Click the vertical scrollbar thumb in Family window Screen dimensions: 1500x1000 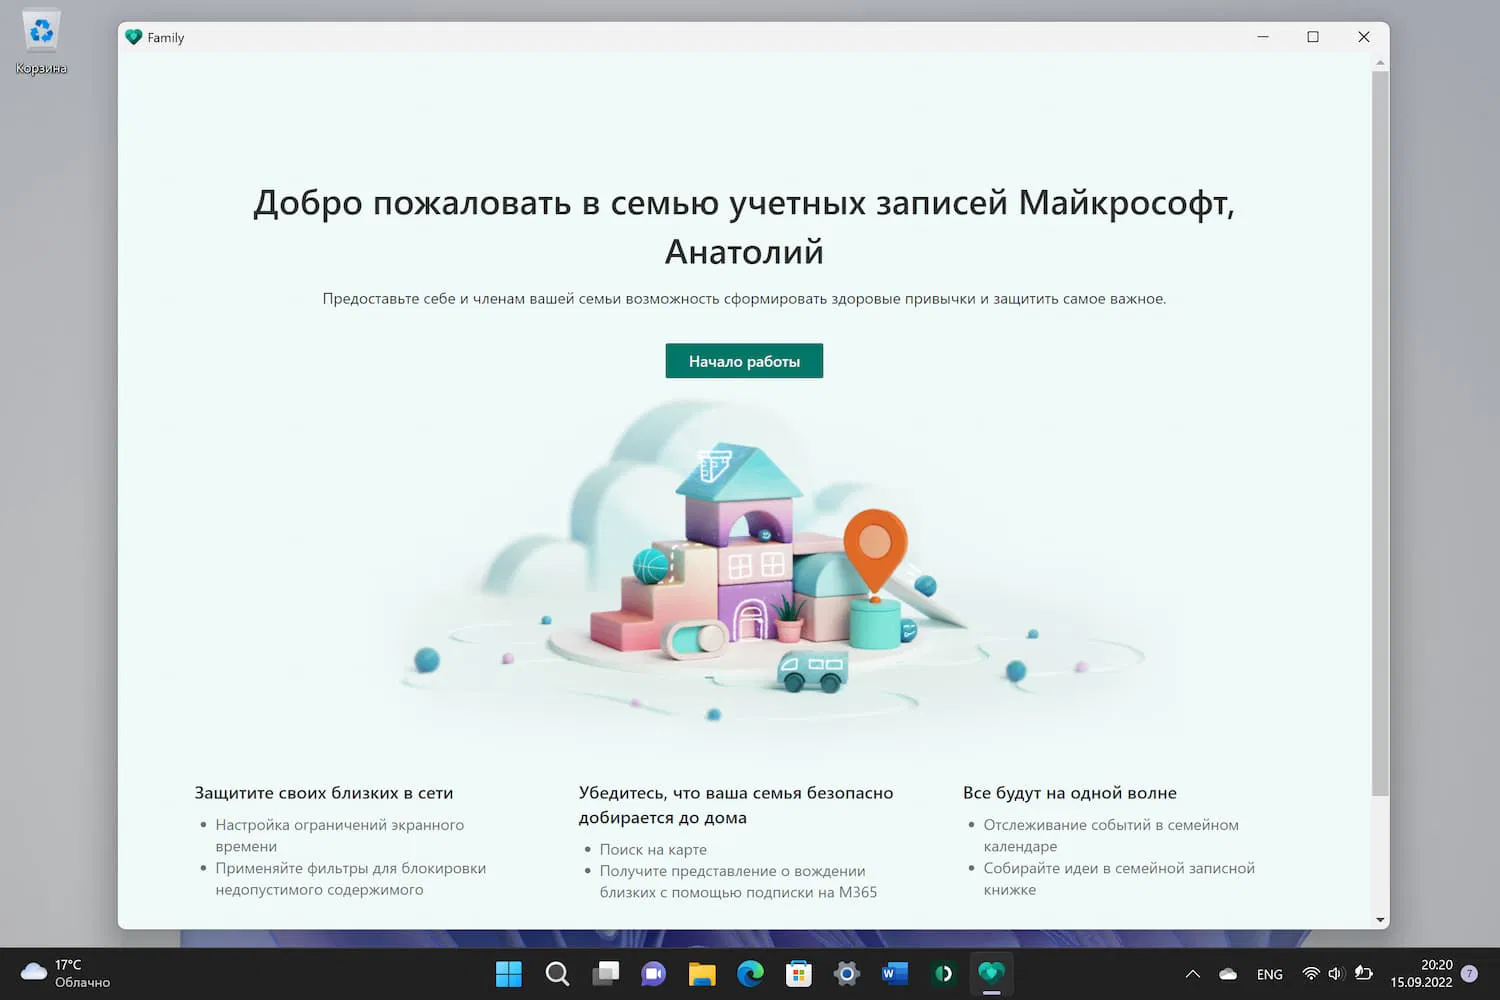[x=1380, y=433]
